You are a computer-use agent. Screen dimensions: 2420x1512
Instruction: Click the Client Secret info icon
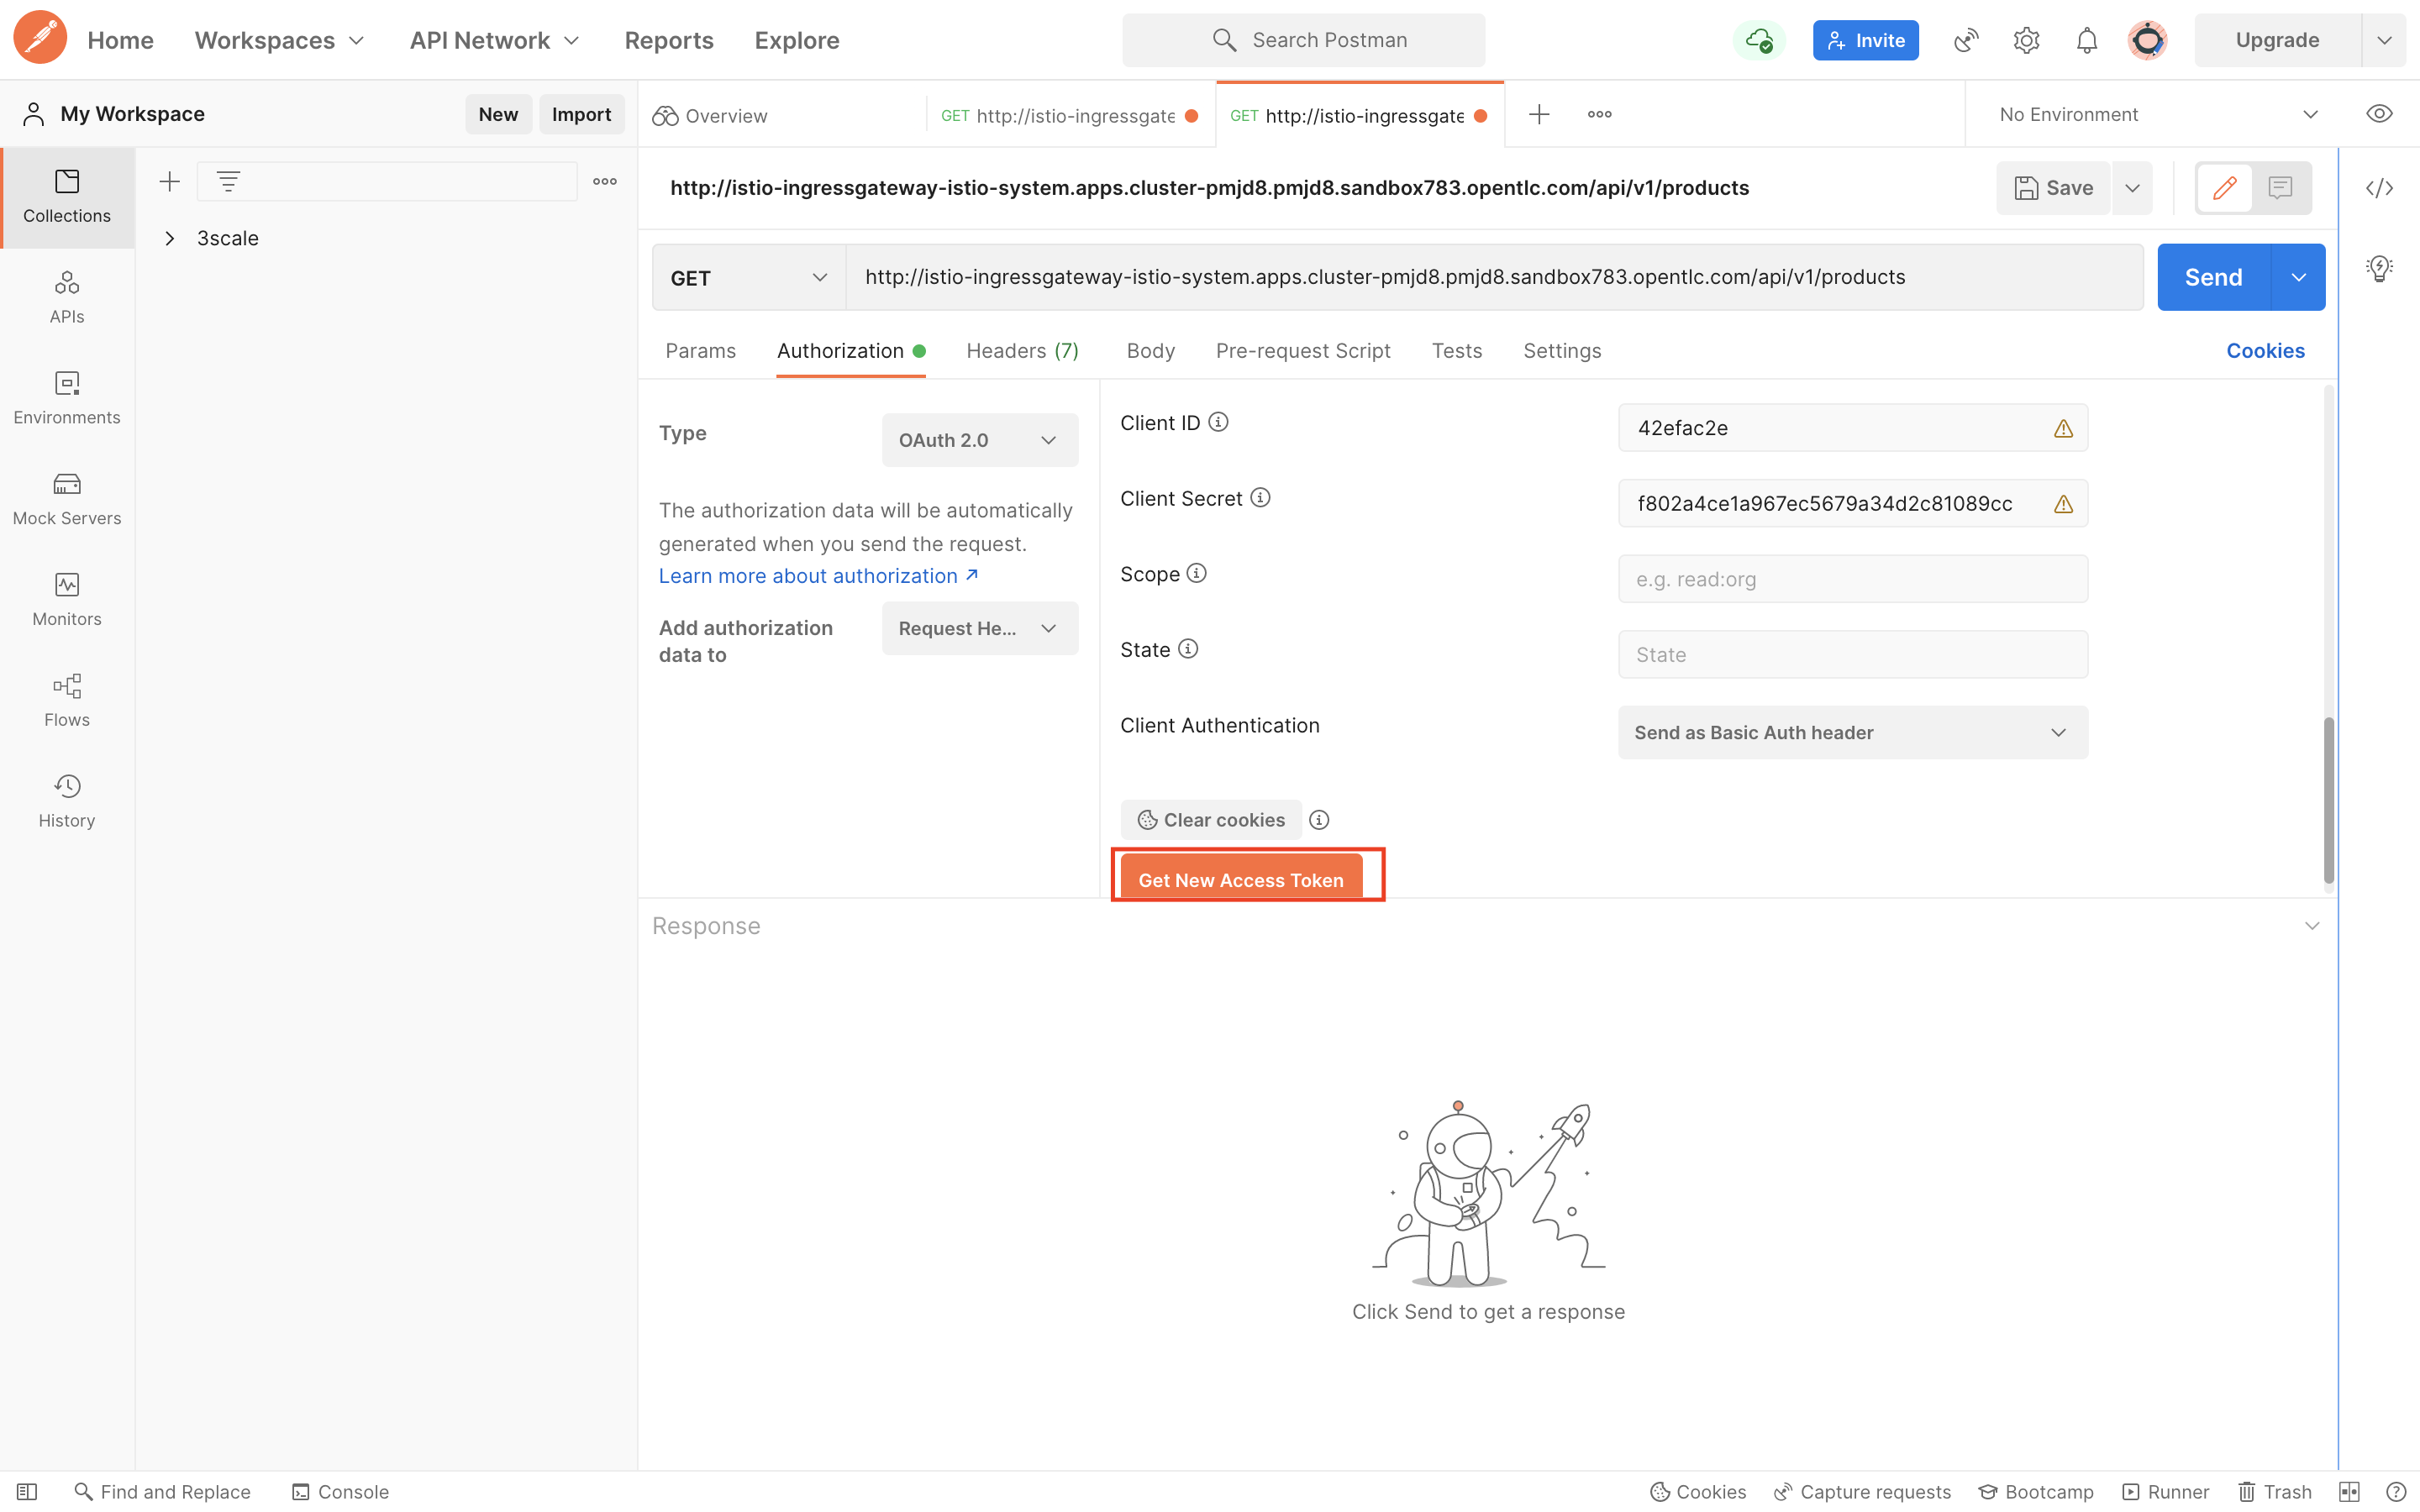point(1260,497)
